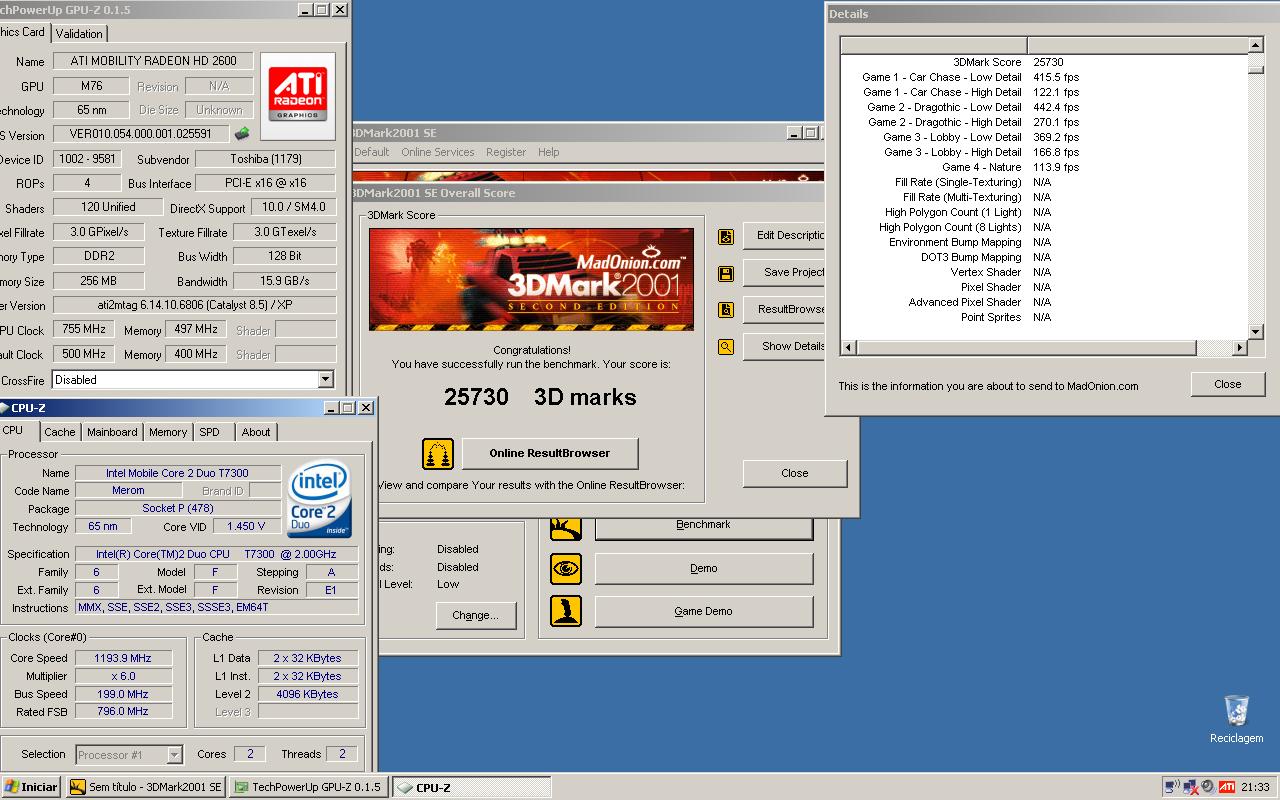Close the Overall Score dialog via Close button

click(x=795, y=473)
